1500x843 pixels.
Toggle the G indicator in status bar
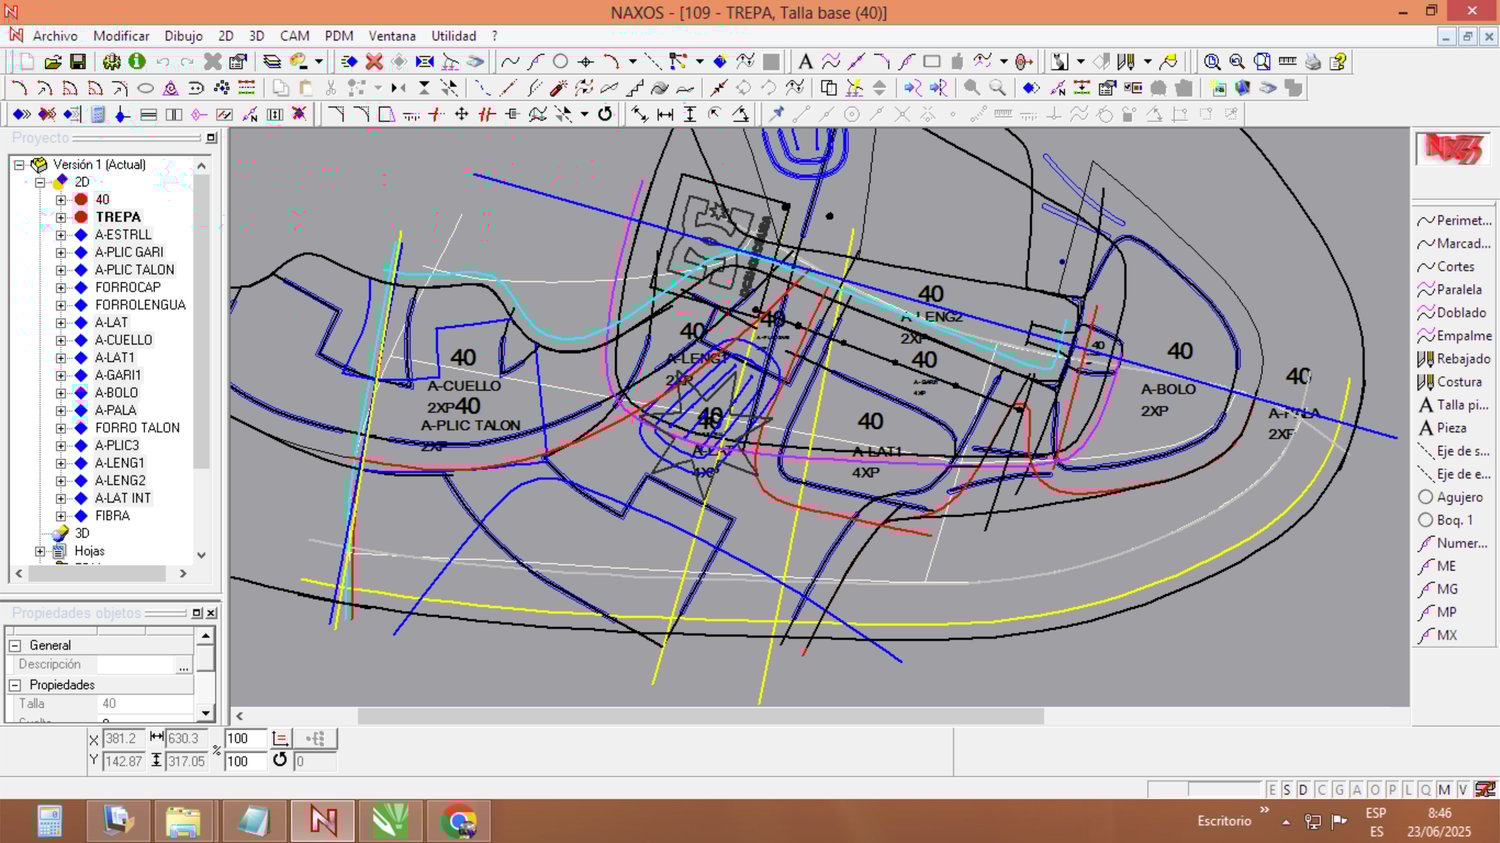tap(1339, 790)
